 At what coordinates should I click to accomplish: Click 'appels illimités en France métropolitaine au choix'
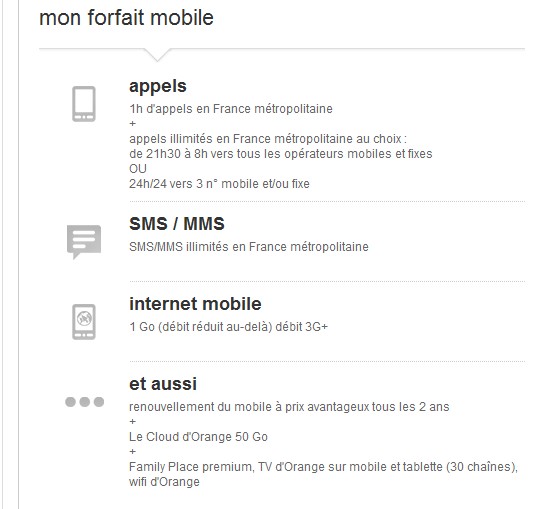(x=268, y=139)
